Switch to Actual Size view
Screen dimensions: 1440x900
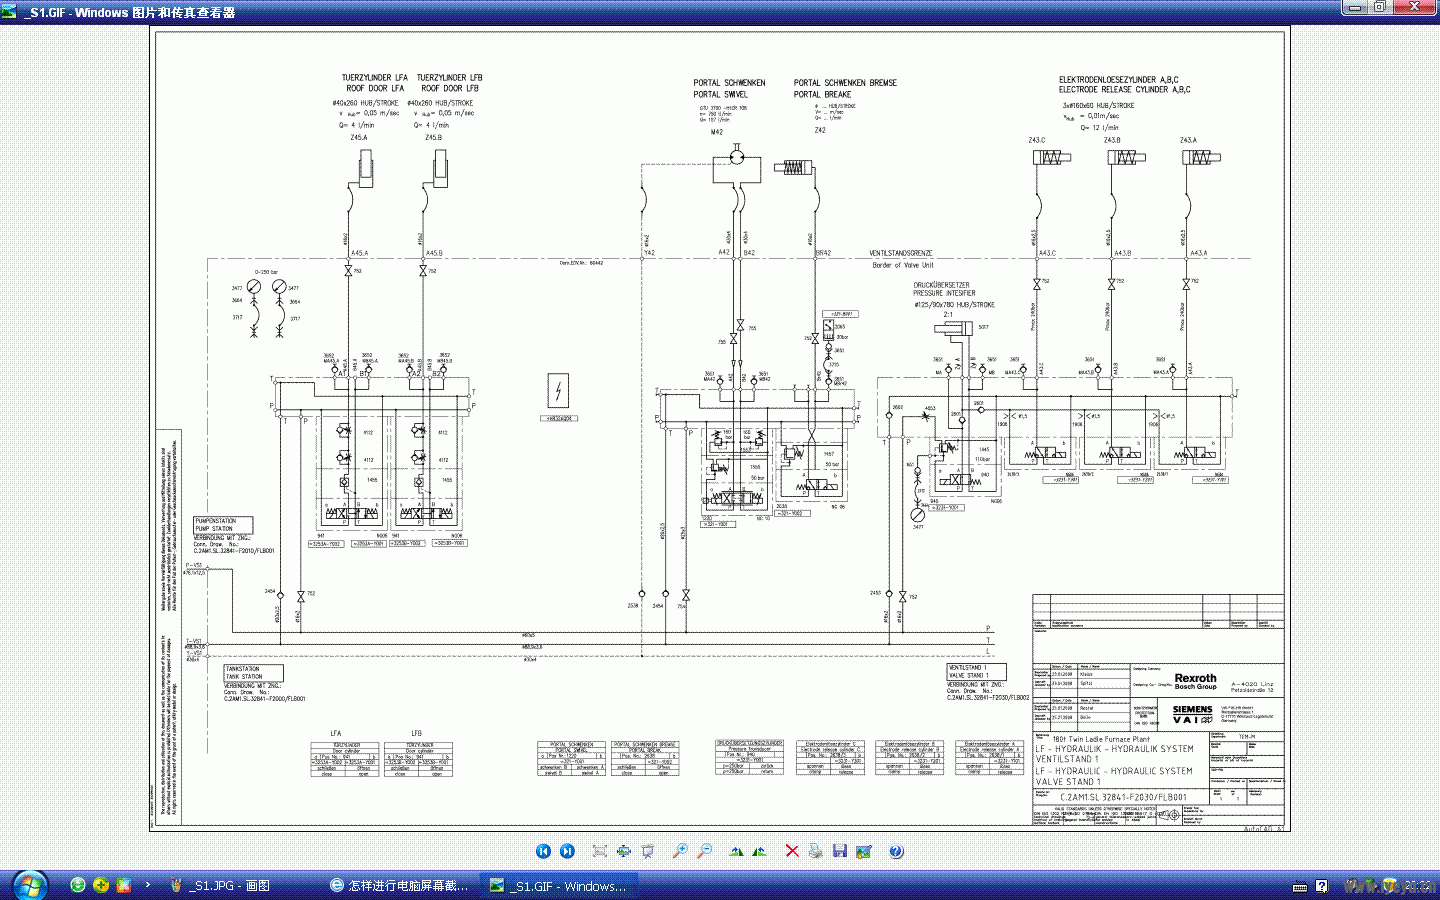click(623, 851)
